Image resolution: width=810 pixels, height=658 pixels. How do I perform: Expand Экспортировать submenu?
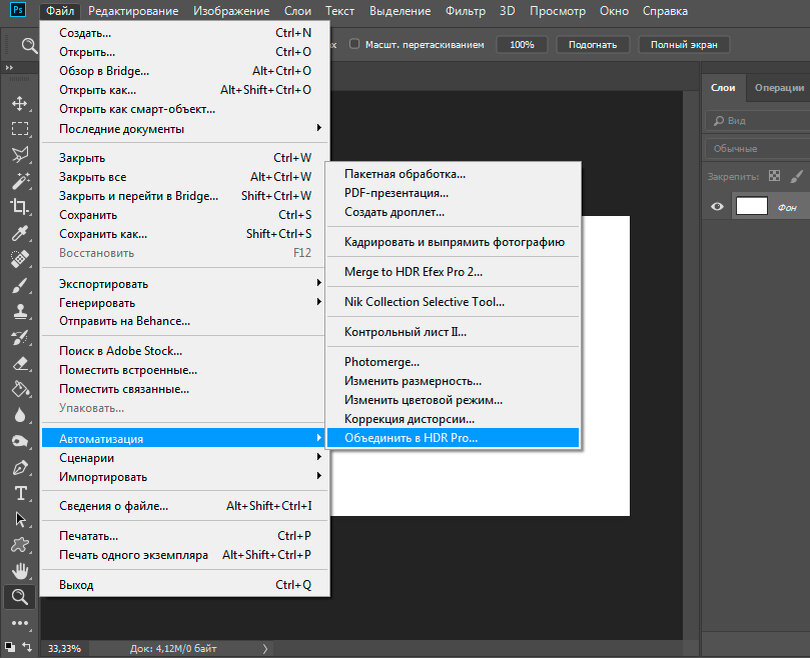click(x=185, y=284)
